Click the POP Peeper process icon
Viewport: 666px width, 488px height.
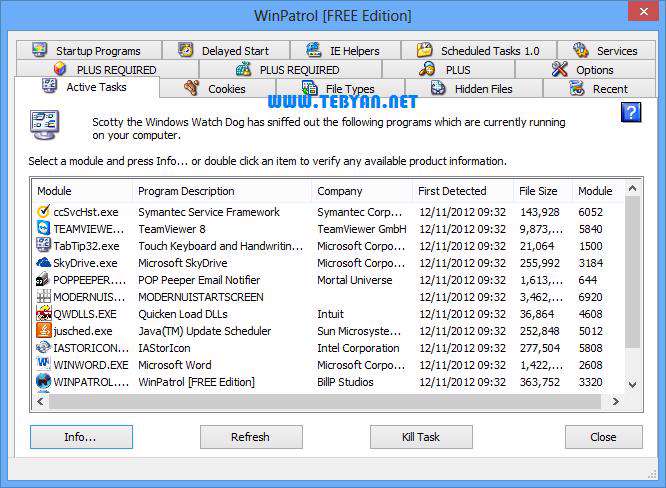tap(43, 279)
